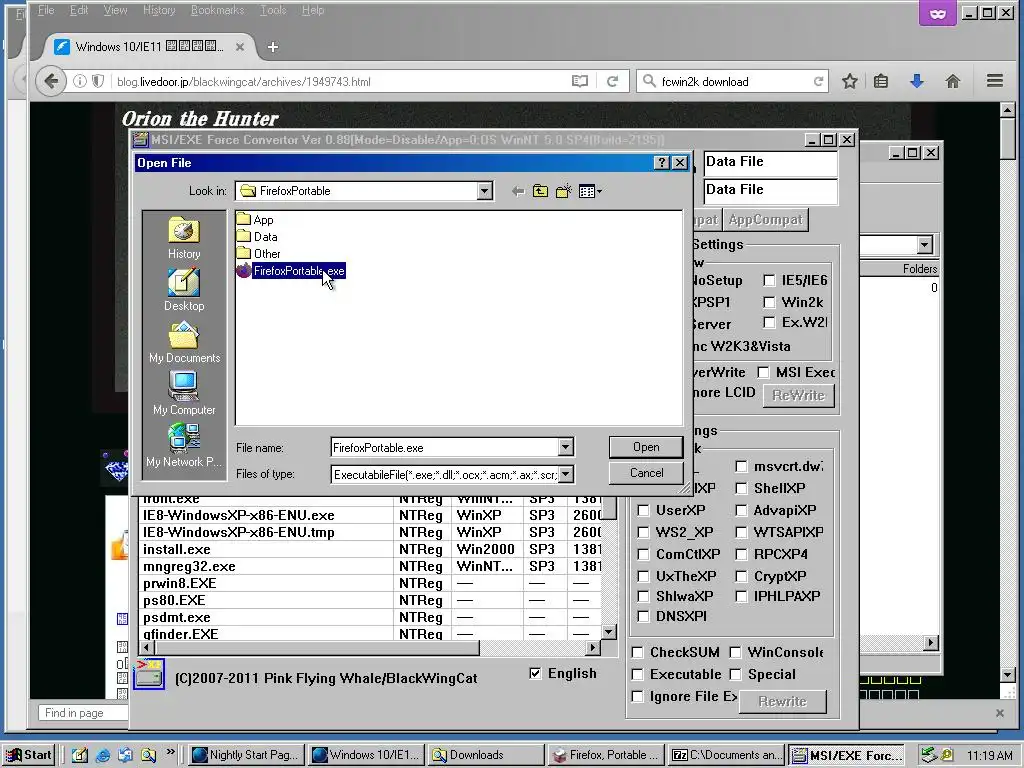
Task: Click the Find in page field
Action: (82, 712)
